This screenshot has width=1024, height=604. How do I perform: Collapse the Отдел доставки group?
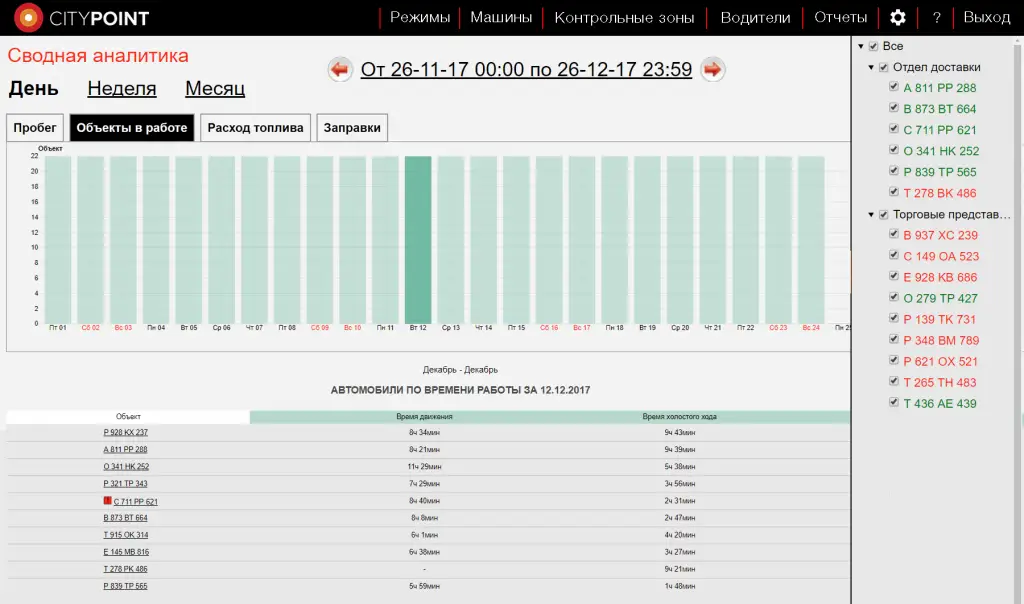click(870, 66)
